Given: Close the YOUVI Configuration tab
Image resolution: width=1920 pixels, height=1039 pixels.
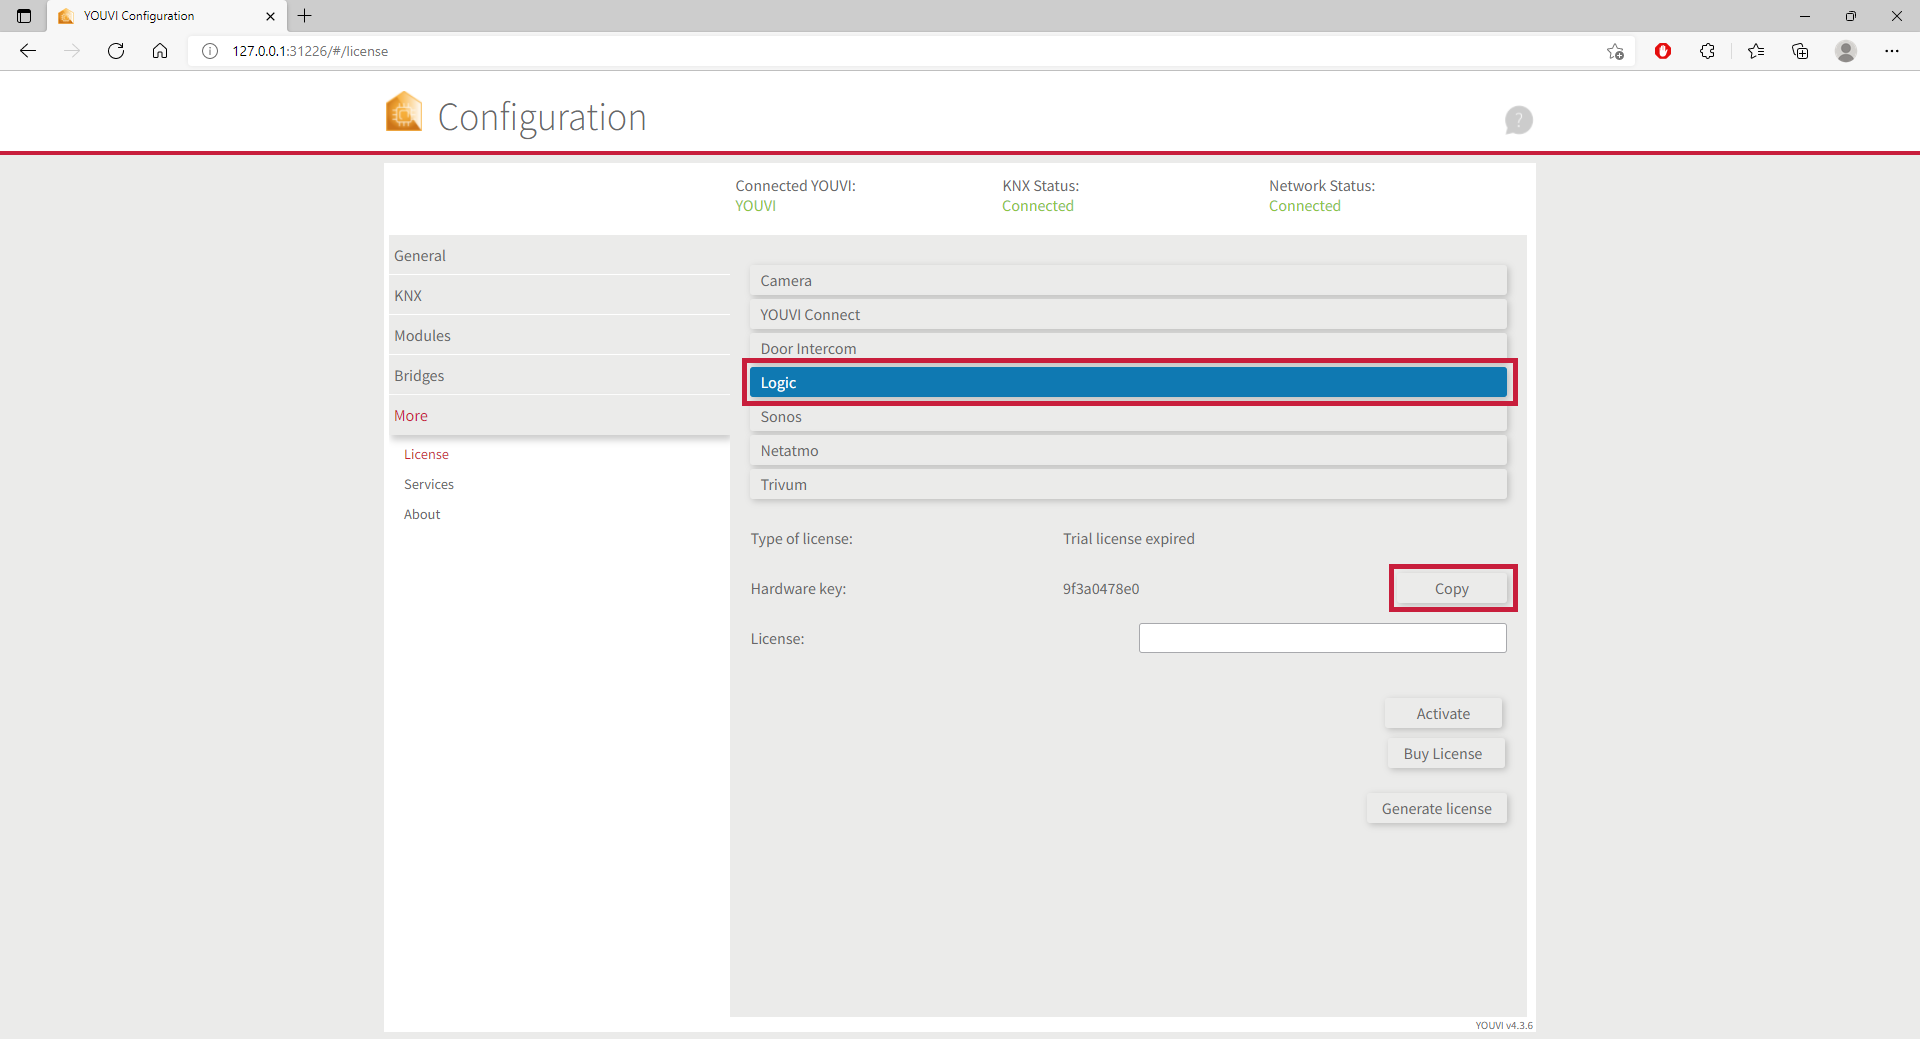Looking at the screenshot, I should pyautogui.click(x=270, y=16).
